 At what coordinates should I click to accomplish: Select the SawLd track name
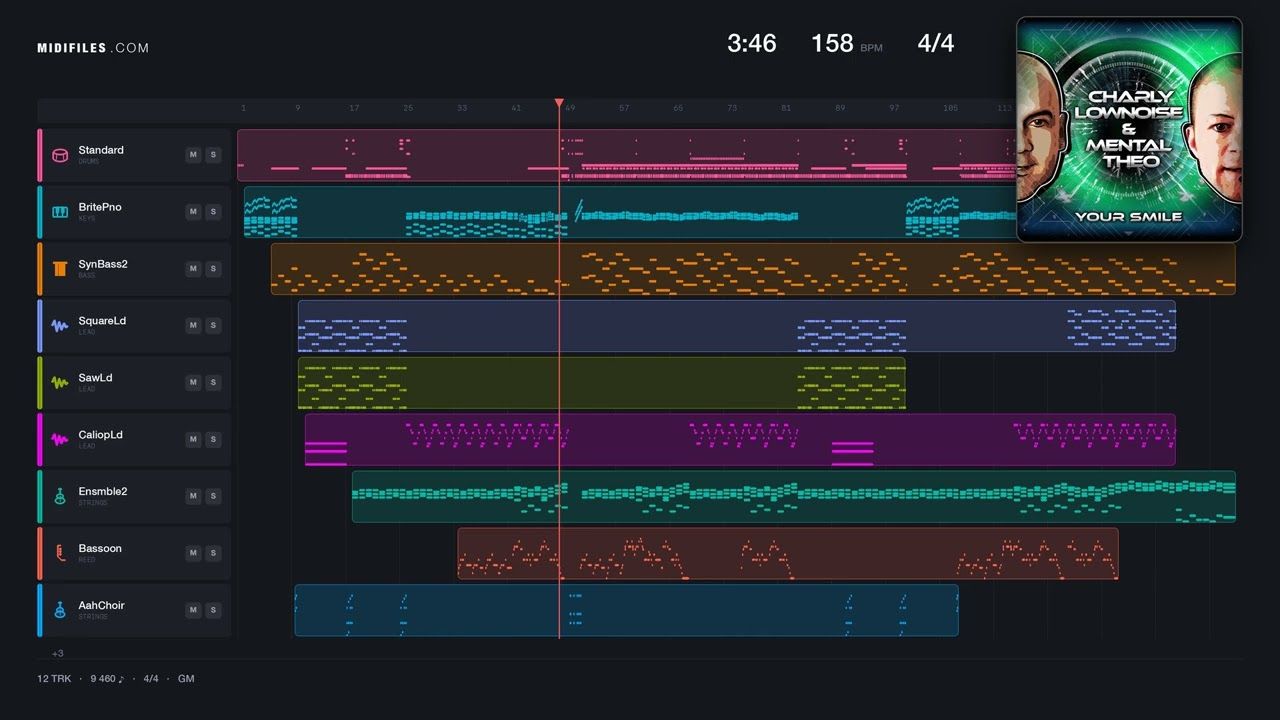pos(95,378)
